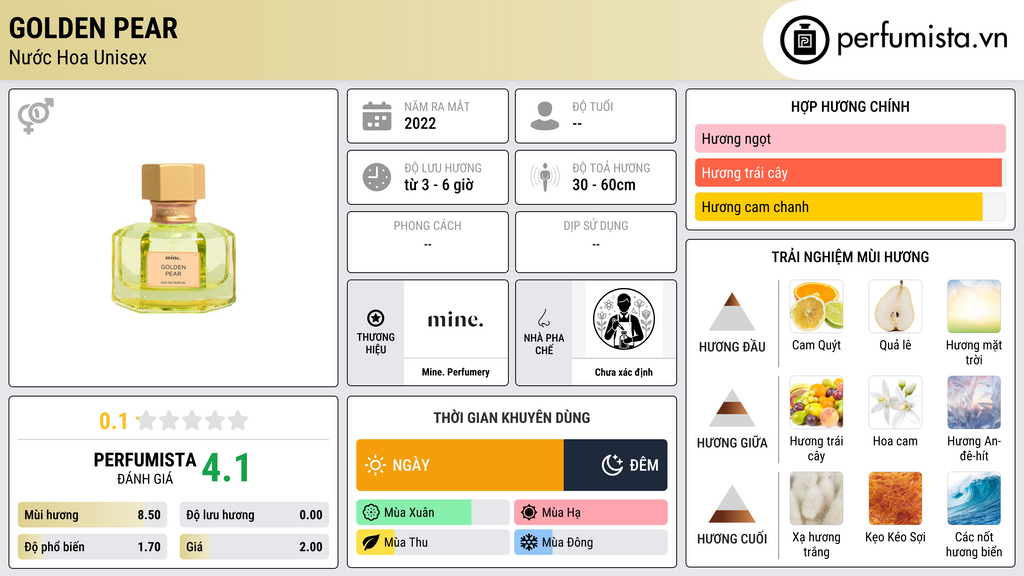Click the Đêm nighttime usage segment
Screen dimensions: 1024x576
615,465
